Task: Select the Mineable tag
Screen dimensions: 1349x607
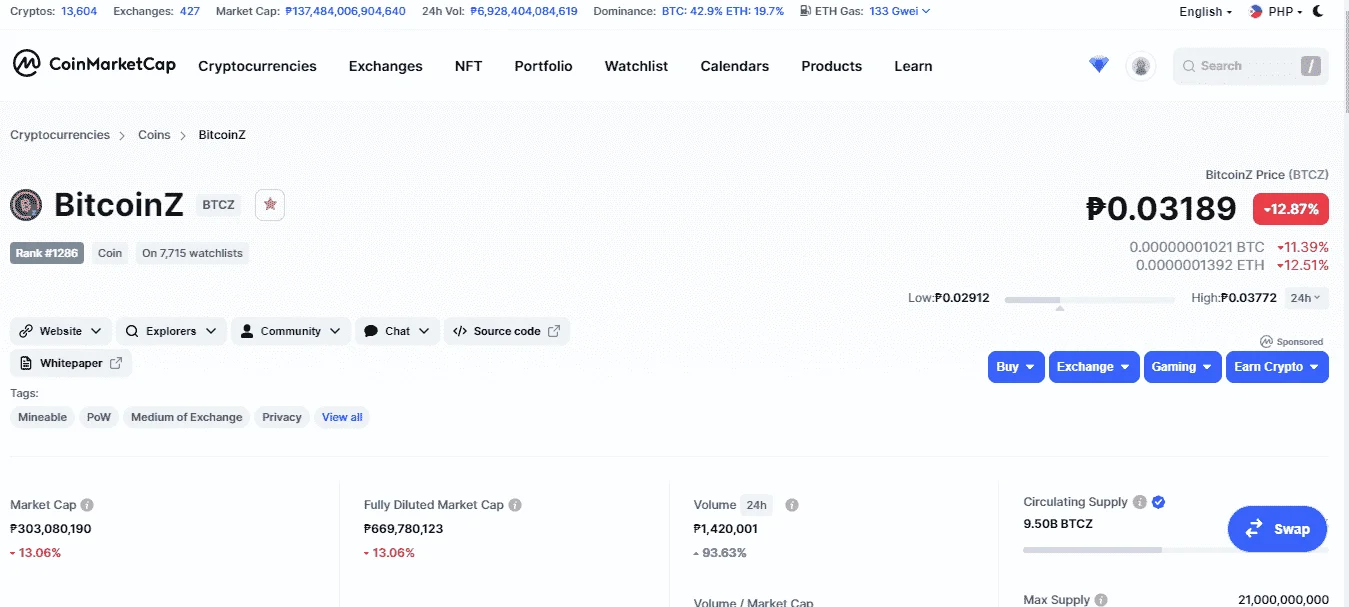Action: pos(43,417)
